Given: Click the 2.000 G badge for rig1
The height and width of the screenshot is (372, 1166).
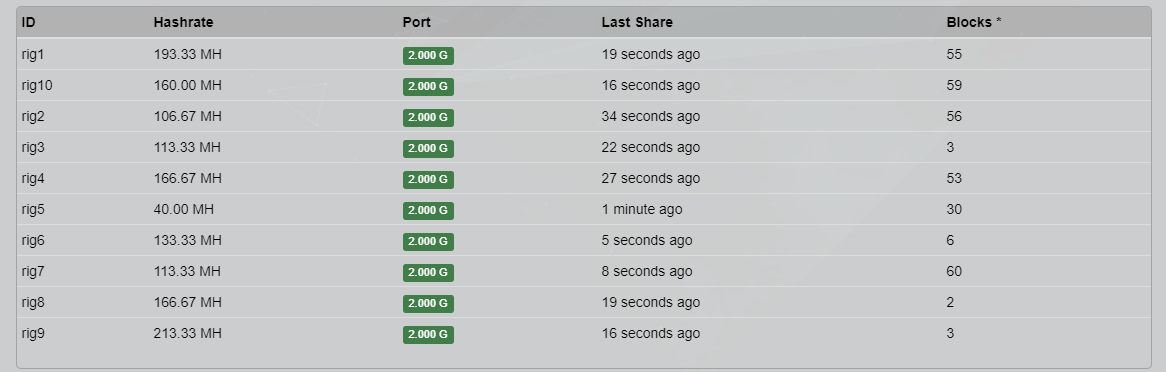Looking at the screenshot, I should pyautogui.click(x=428, y=56).
